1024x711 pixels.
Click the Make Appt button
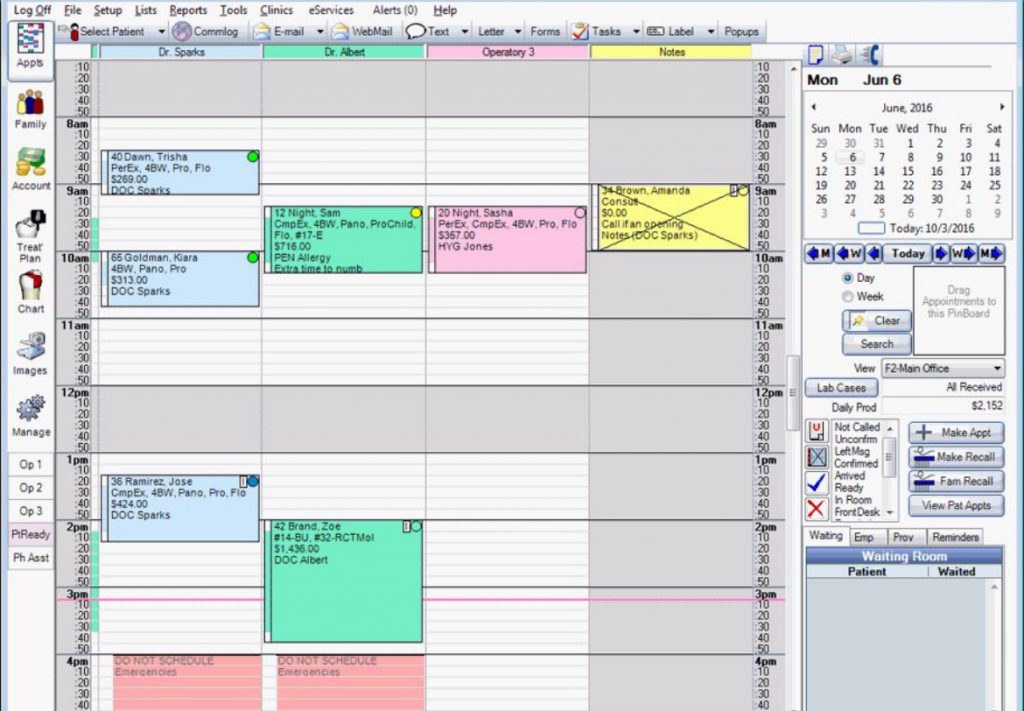tap(955, 432)
